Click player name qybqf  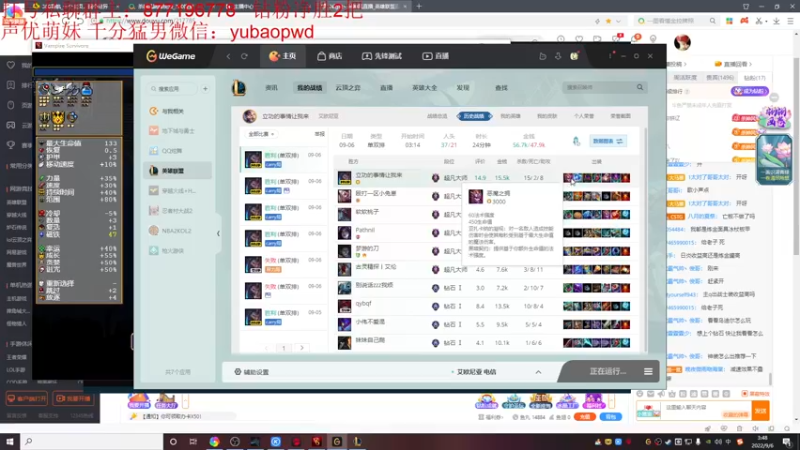click(363, 304)
